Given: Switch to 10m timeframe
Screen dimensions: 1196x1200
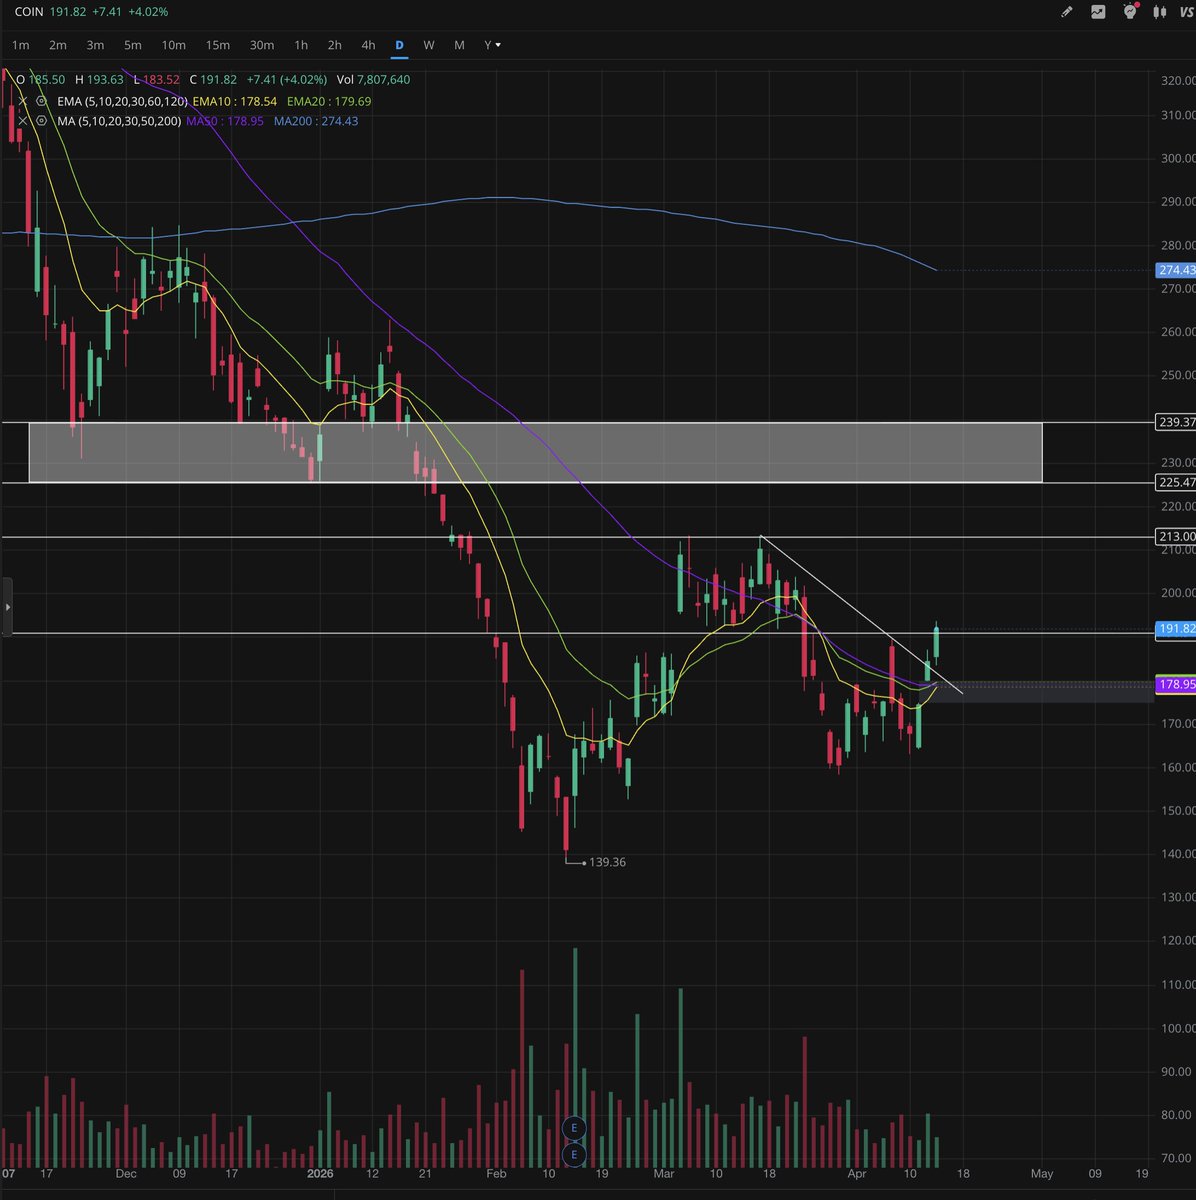Looking at the screenshot, I should (173, 45).
